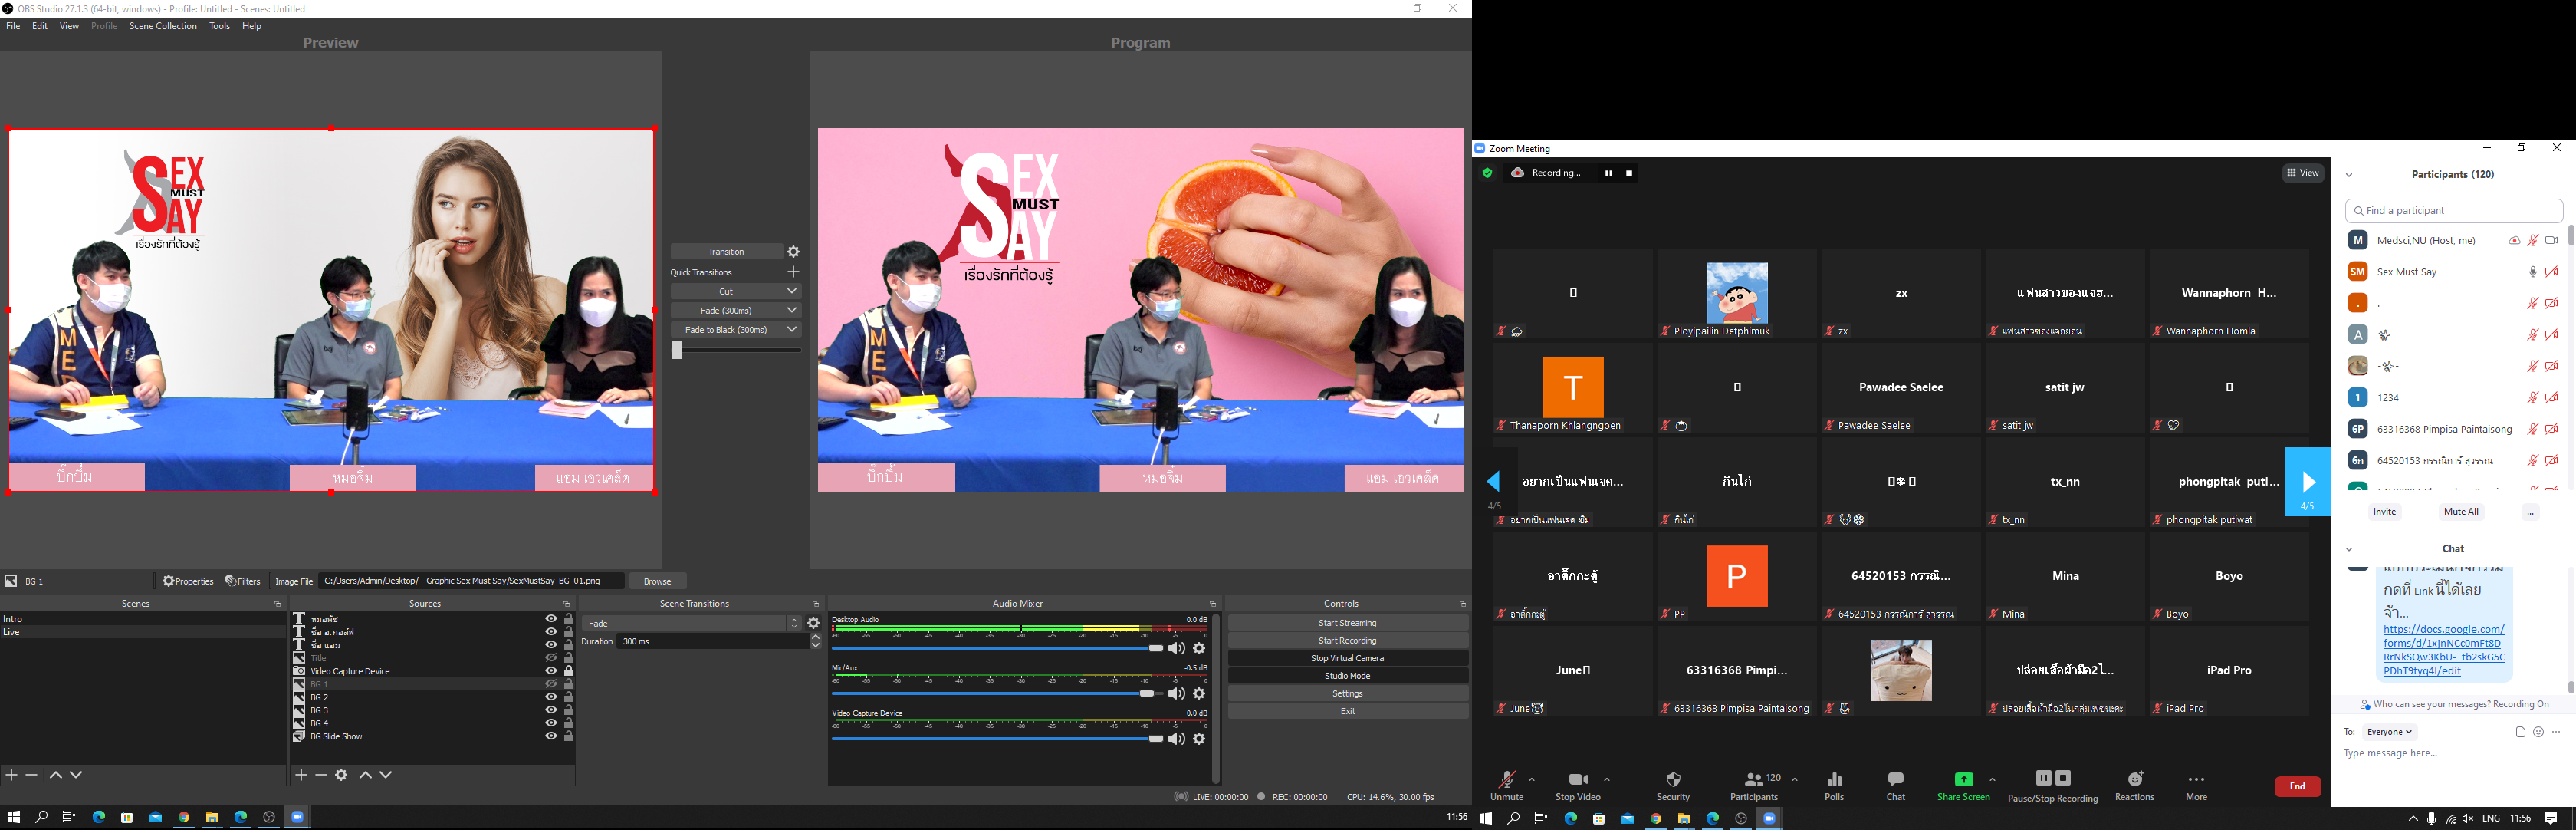Mute Mic/Aux in the mixer

coord(1177,694)
